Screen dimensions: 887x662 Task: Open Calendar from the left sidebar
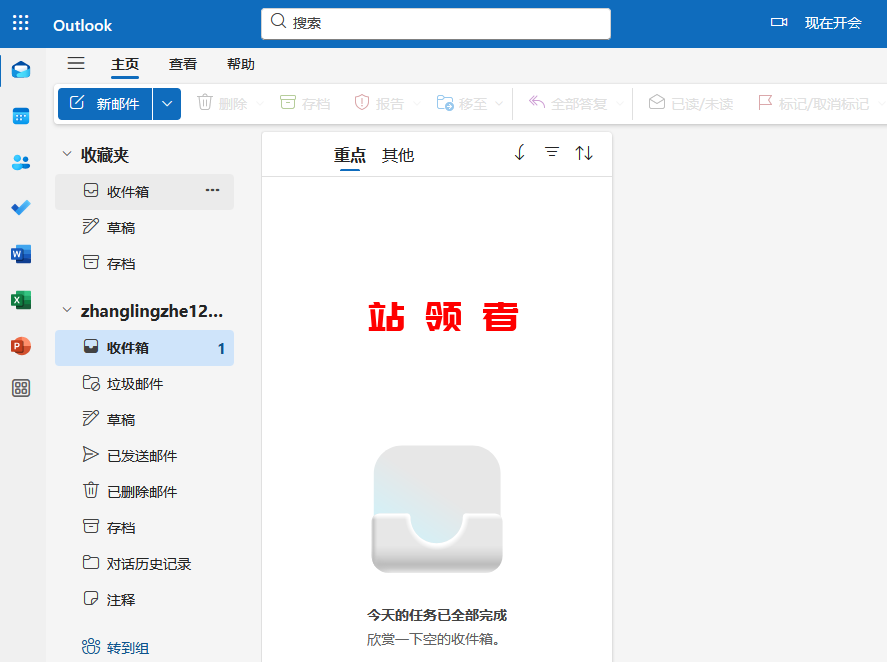(21, 116)
